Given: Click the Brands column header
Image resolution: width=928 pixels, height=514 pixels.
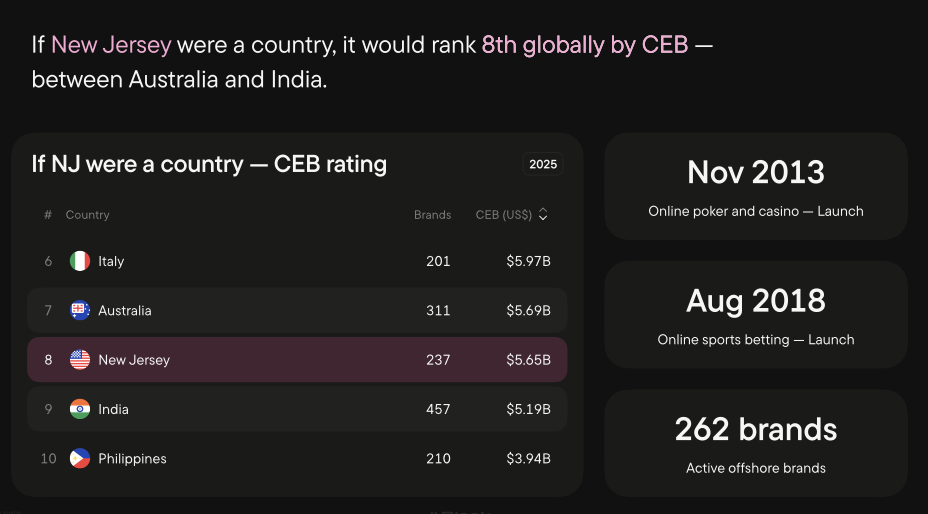Looking at the screenshot, I should pyautogui.click(x=432, y=215).
